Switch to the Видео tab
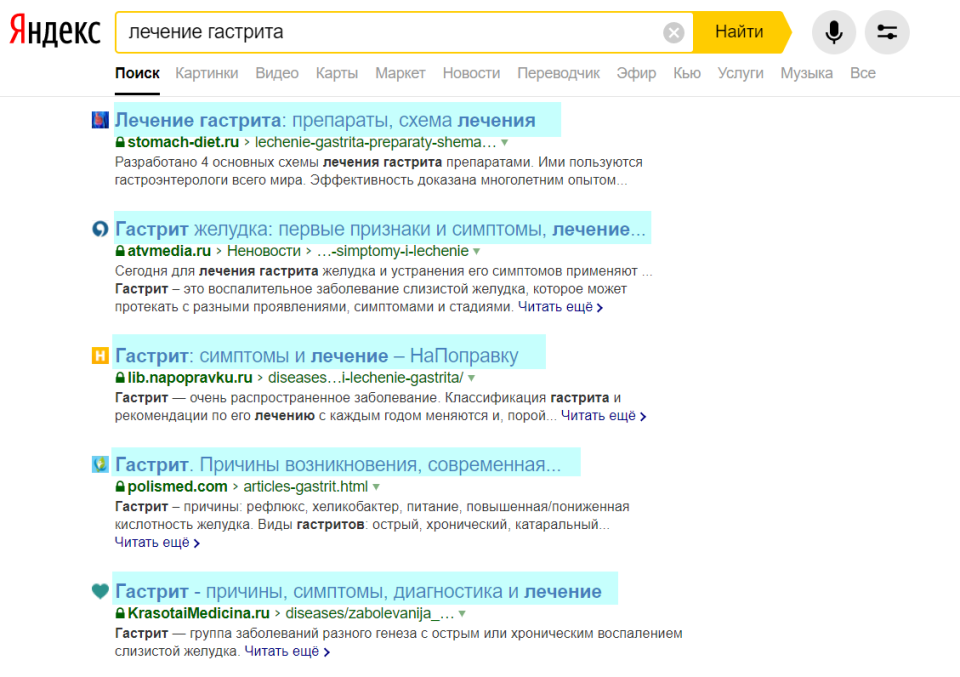 (277, 73)
